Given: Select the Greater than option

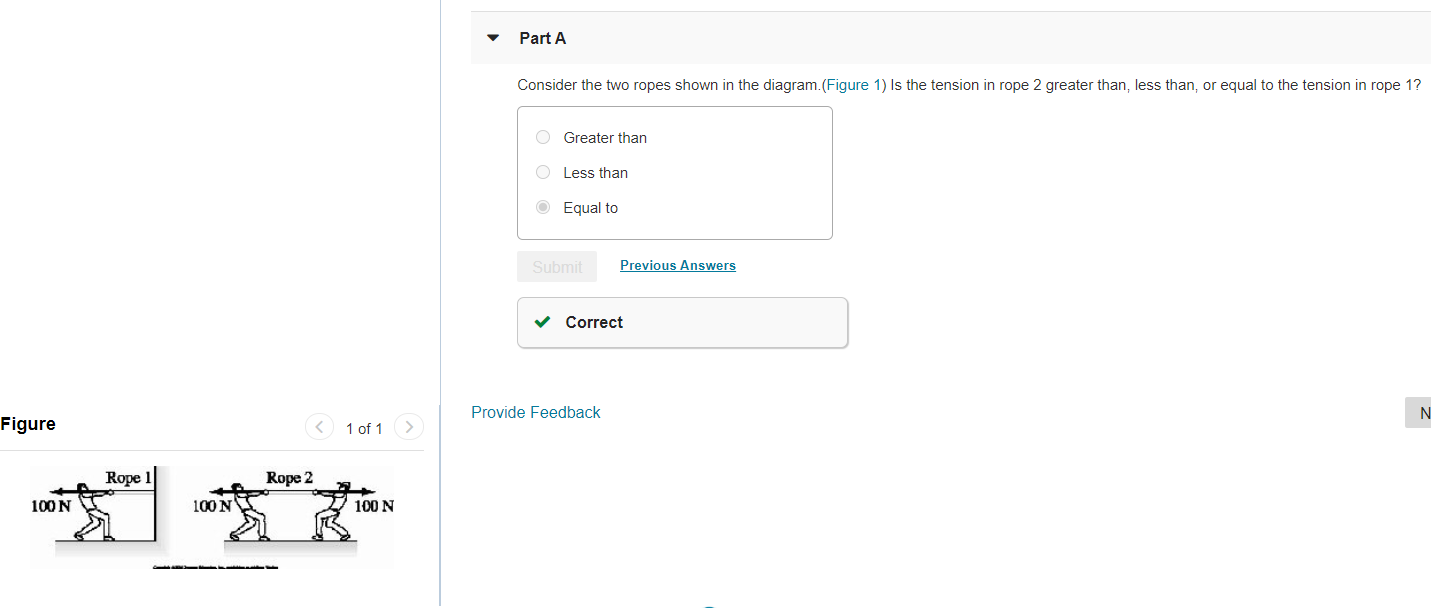Looking at the screenshot, I should pyautogui.click(x=542, y=137).
